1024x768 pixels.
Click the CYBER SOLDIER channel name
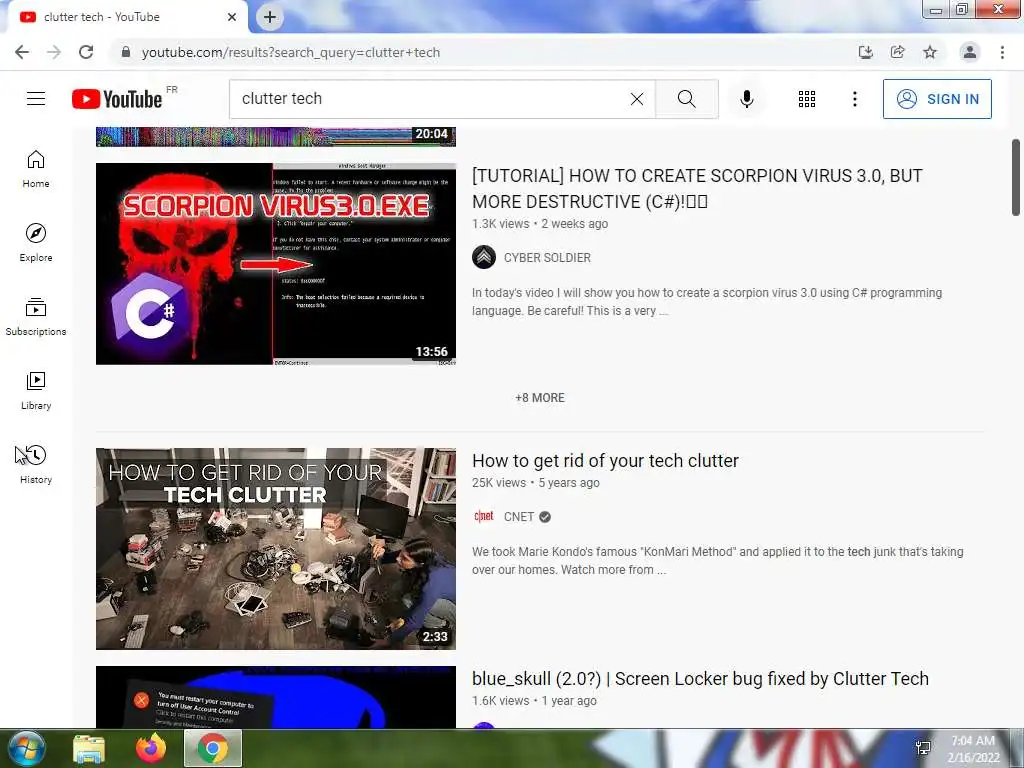[x=547, y=257]
